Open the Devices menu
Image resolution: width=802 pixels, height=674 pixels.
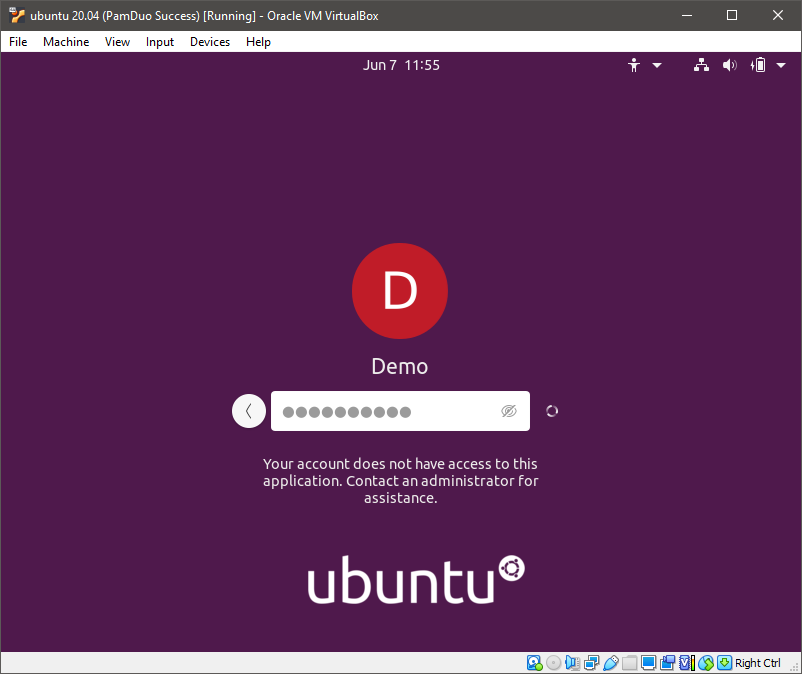(210, 42)
